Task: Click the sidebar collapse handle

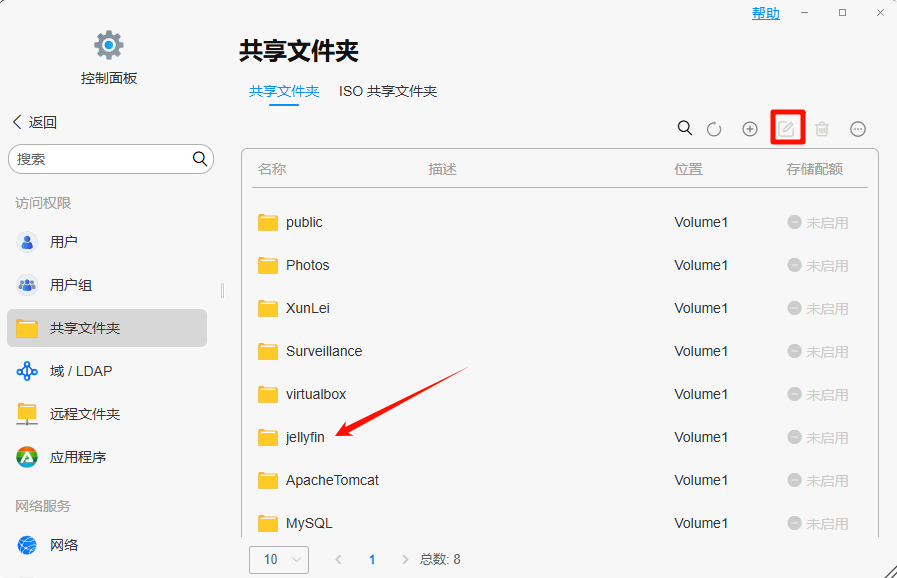Action: [x=223, y=290]
